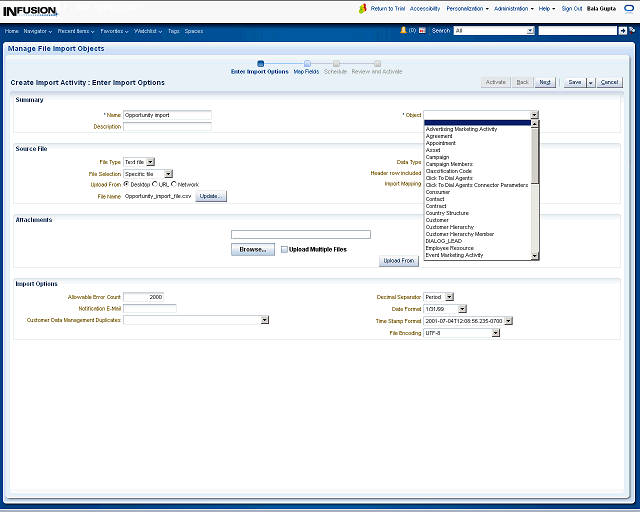
Task: Open the Administration menu
Action: pyautogui.click(x=513, y=8)
